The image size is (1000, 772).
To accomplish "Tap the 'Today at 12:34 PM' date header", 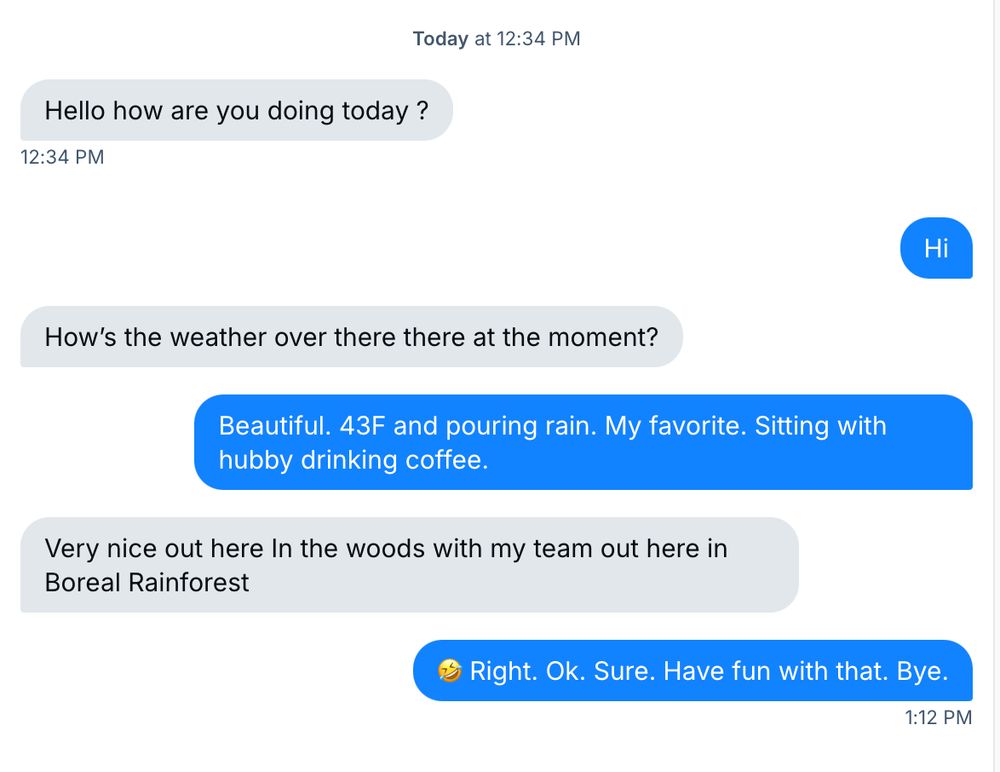I will (x=496, y=39).
